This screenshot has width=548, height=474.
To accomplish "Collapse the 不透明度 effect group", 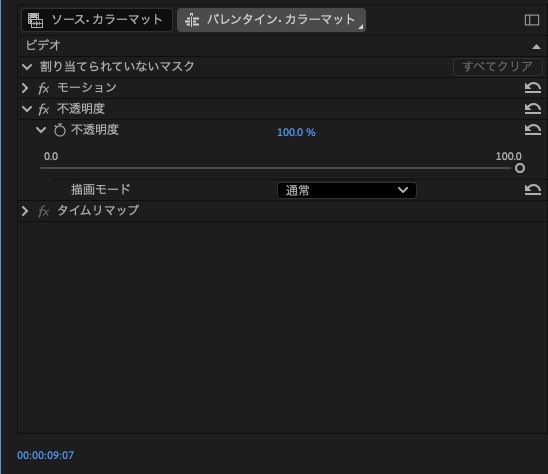I will pos(27,109).
